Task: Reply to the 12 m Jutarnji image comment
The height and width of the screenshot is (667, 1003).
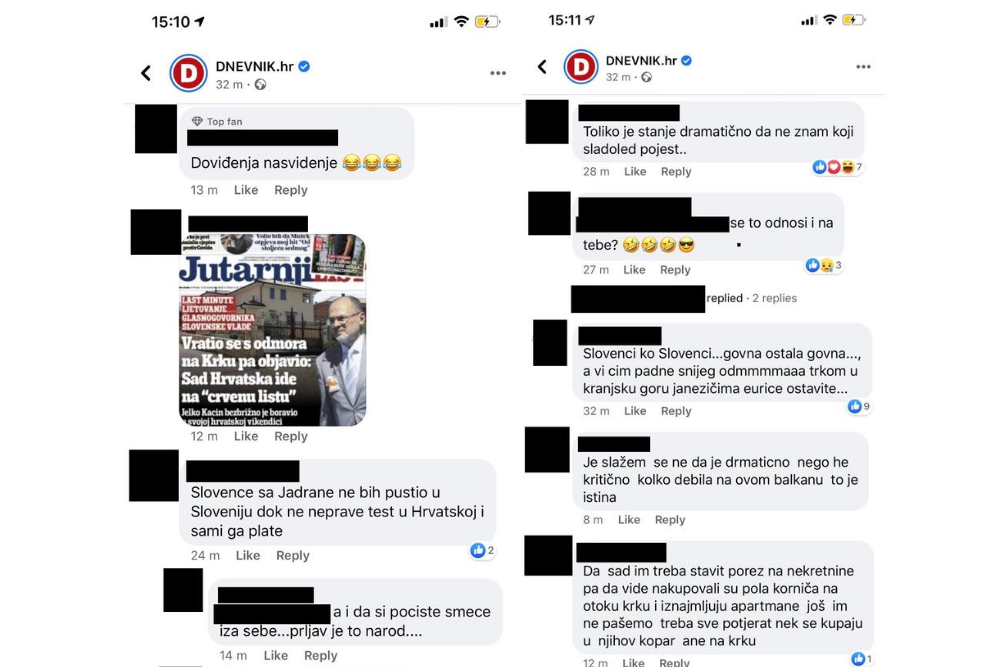Action: pyautogui.click(x=290, y=436)
